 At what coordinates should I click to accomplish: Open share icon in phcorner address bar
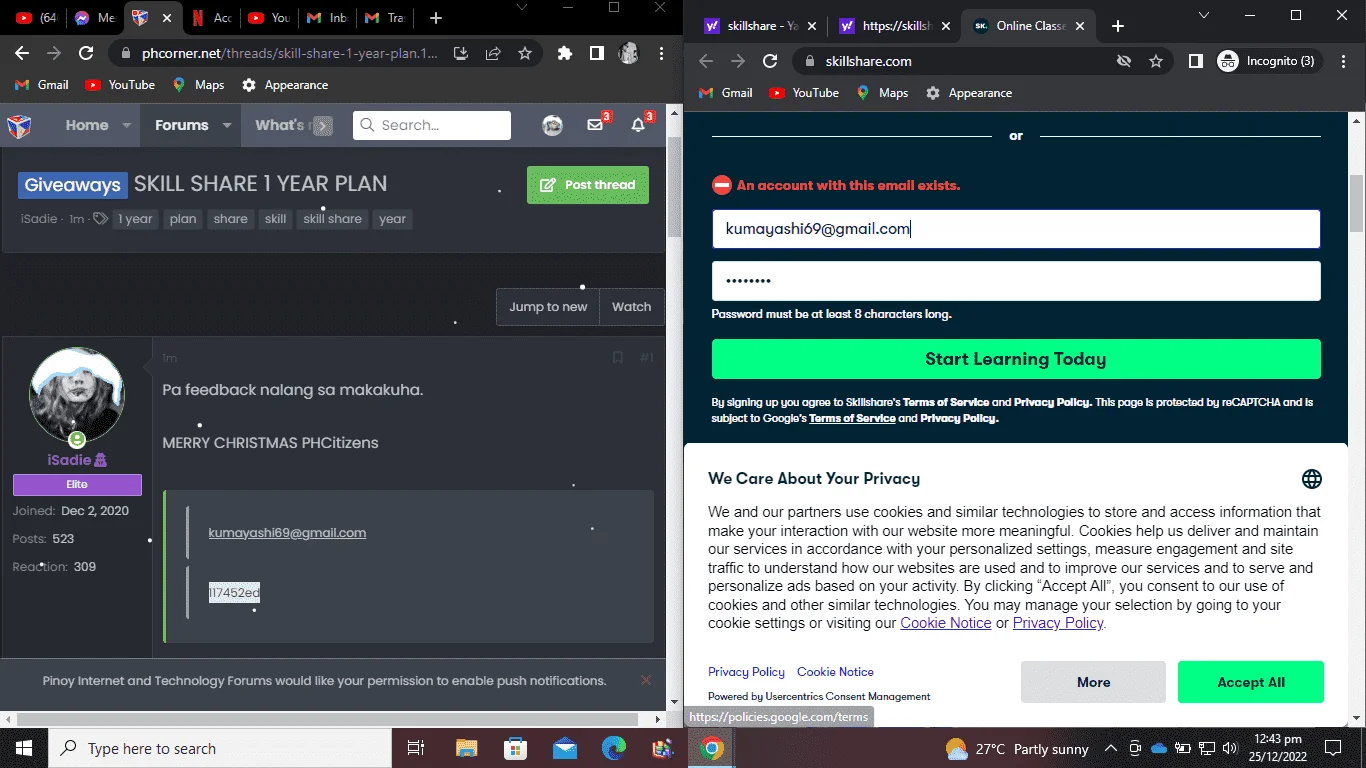493,53
